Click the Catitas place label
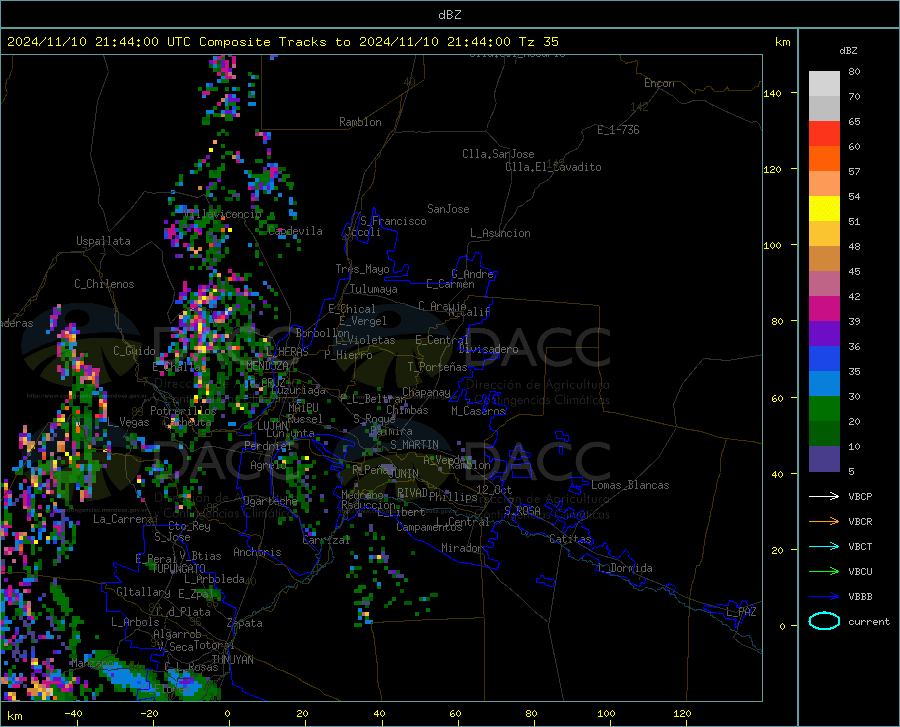Image resolution: width=900 pixels, height=727 pixels. (x=570, y=539)
